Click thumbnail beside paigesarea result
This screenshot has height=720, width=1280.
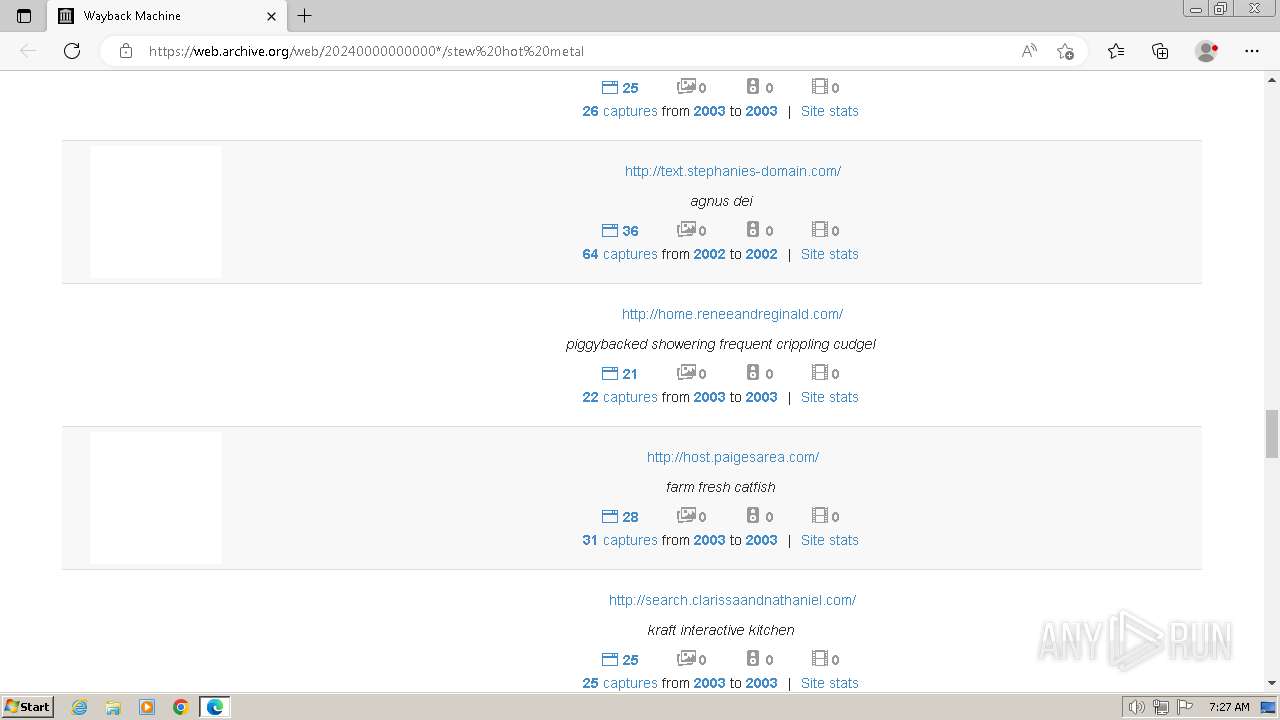[156, 498]
